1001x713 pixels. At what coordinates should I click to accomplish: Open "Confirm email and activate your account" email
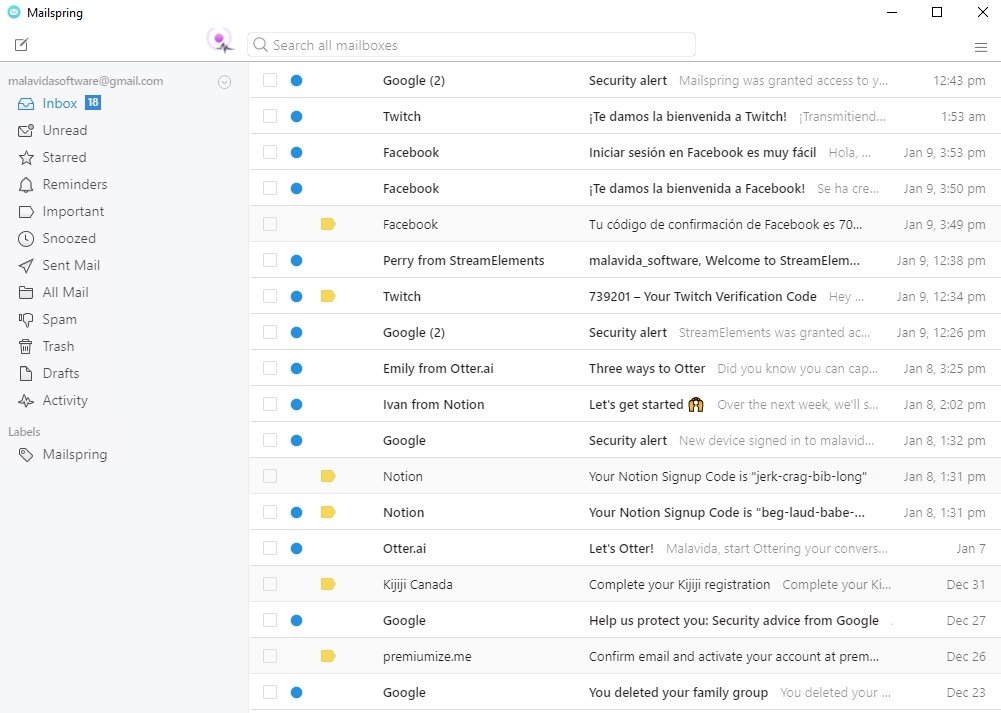[x=734, y=656]
